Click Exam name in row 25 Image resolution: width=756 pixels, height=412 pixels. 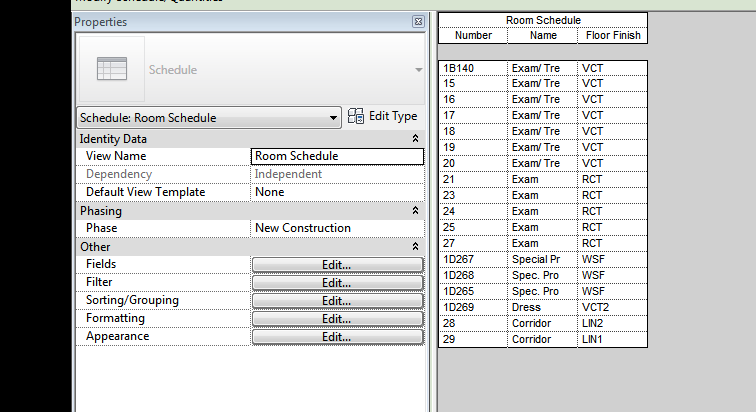(542, 227)
